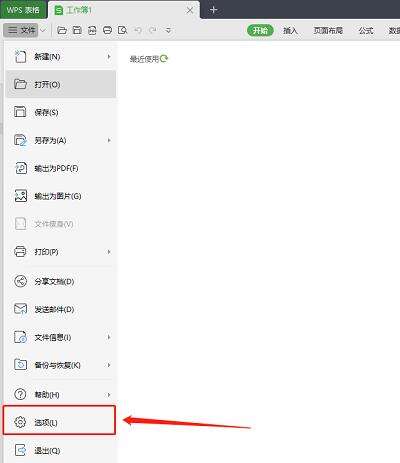Image resolution: width=400 pixels, height=463 pixels.
Task: Select 选项(L) in the file menu
Action: (60, 420)
